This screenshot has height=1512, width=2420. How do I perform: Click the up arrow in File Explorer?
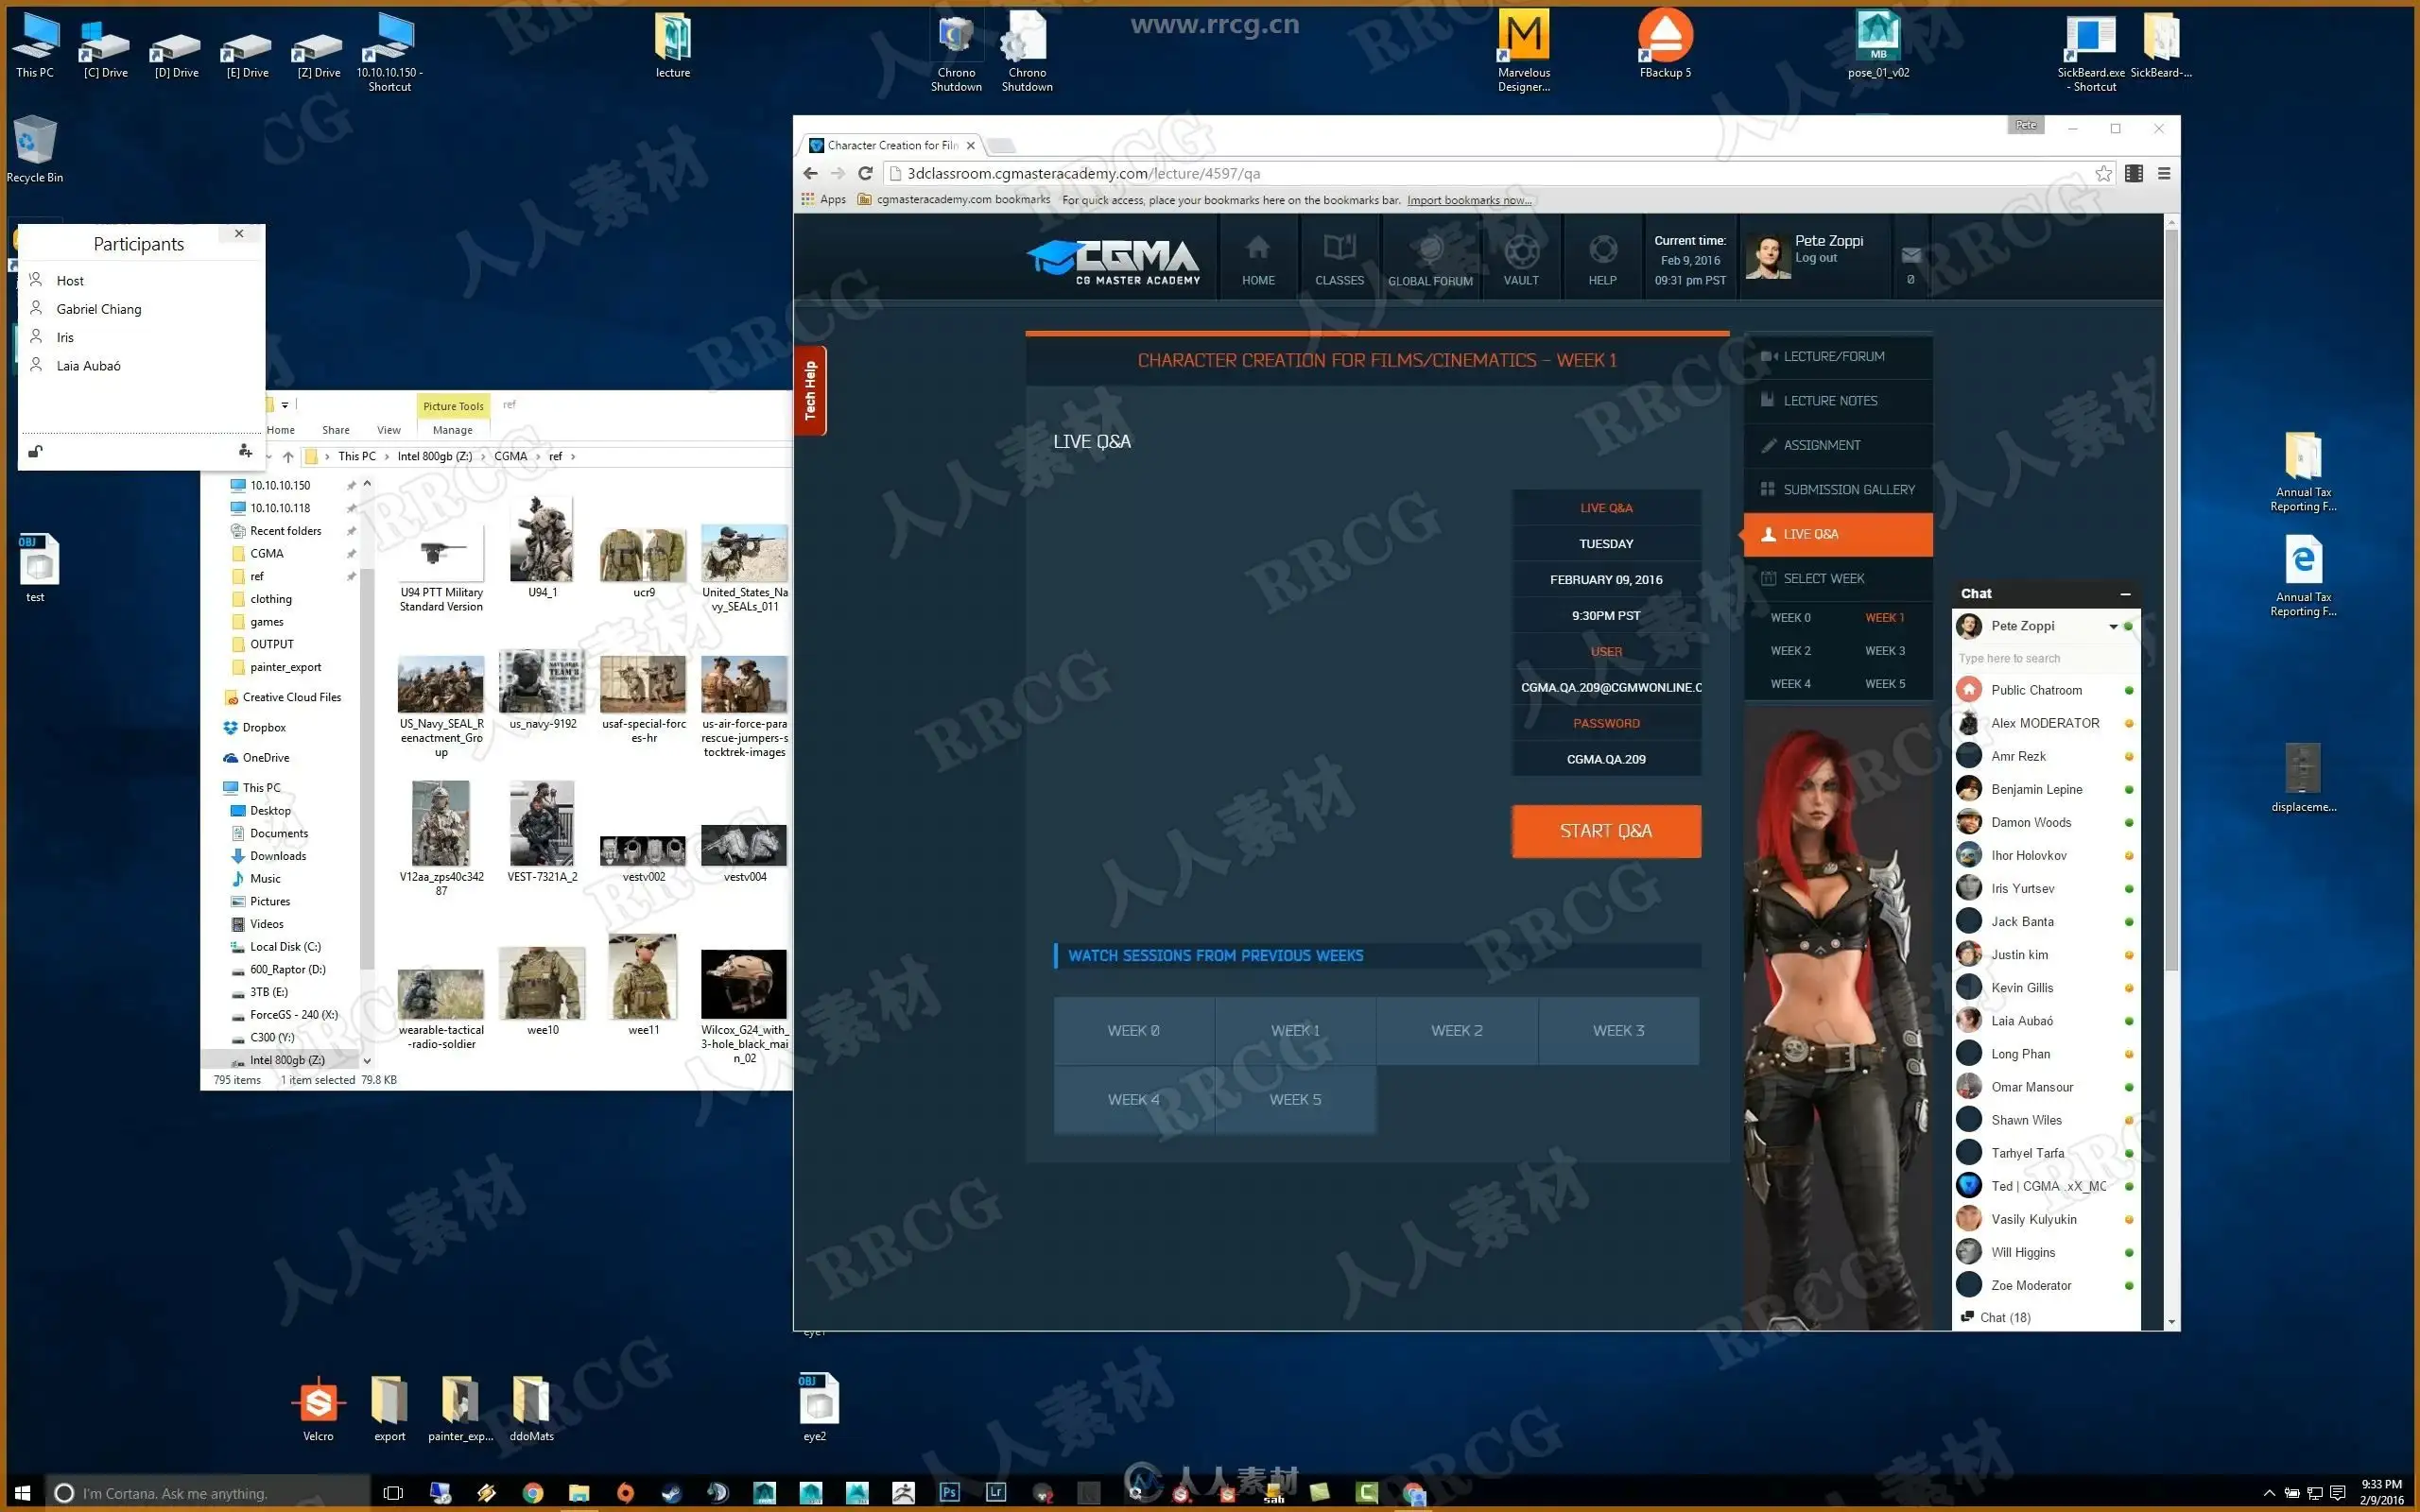[288, 457]
